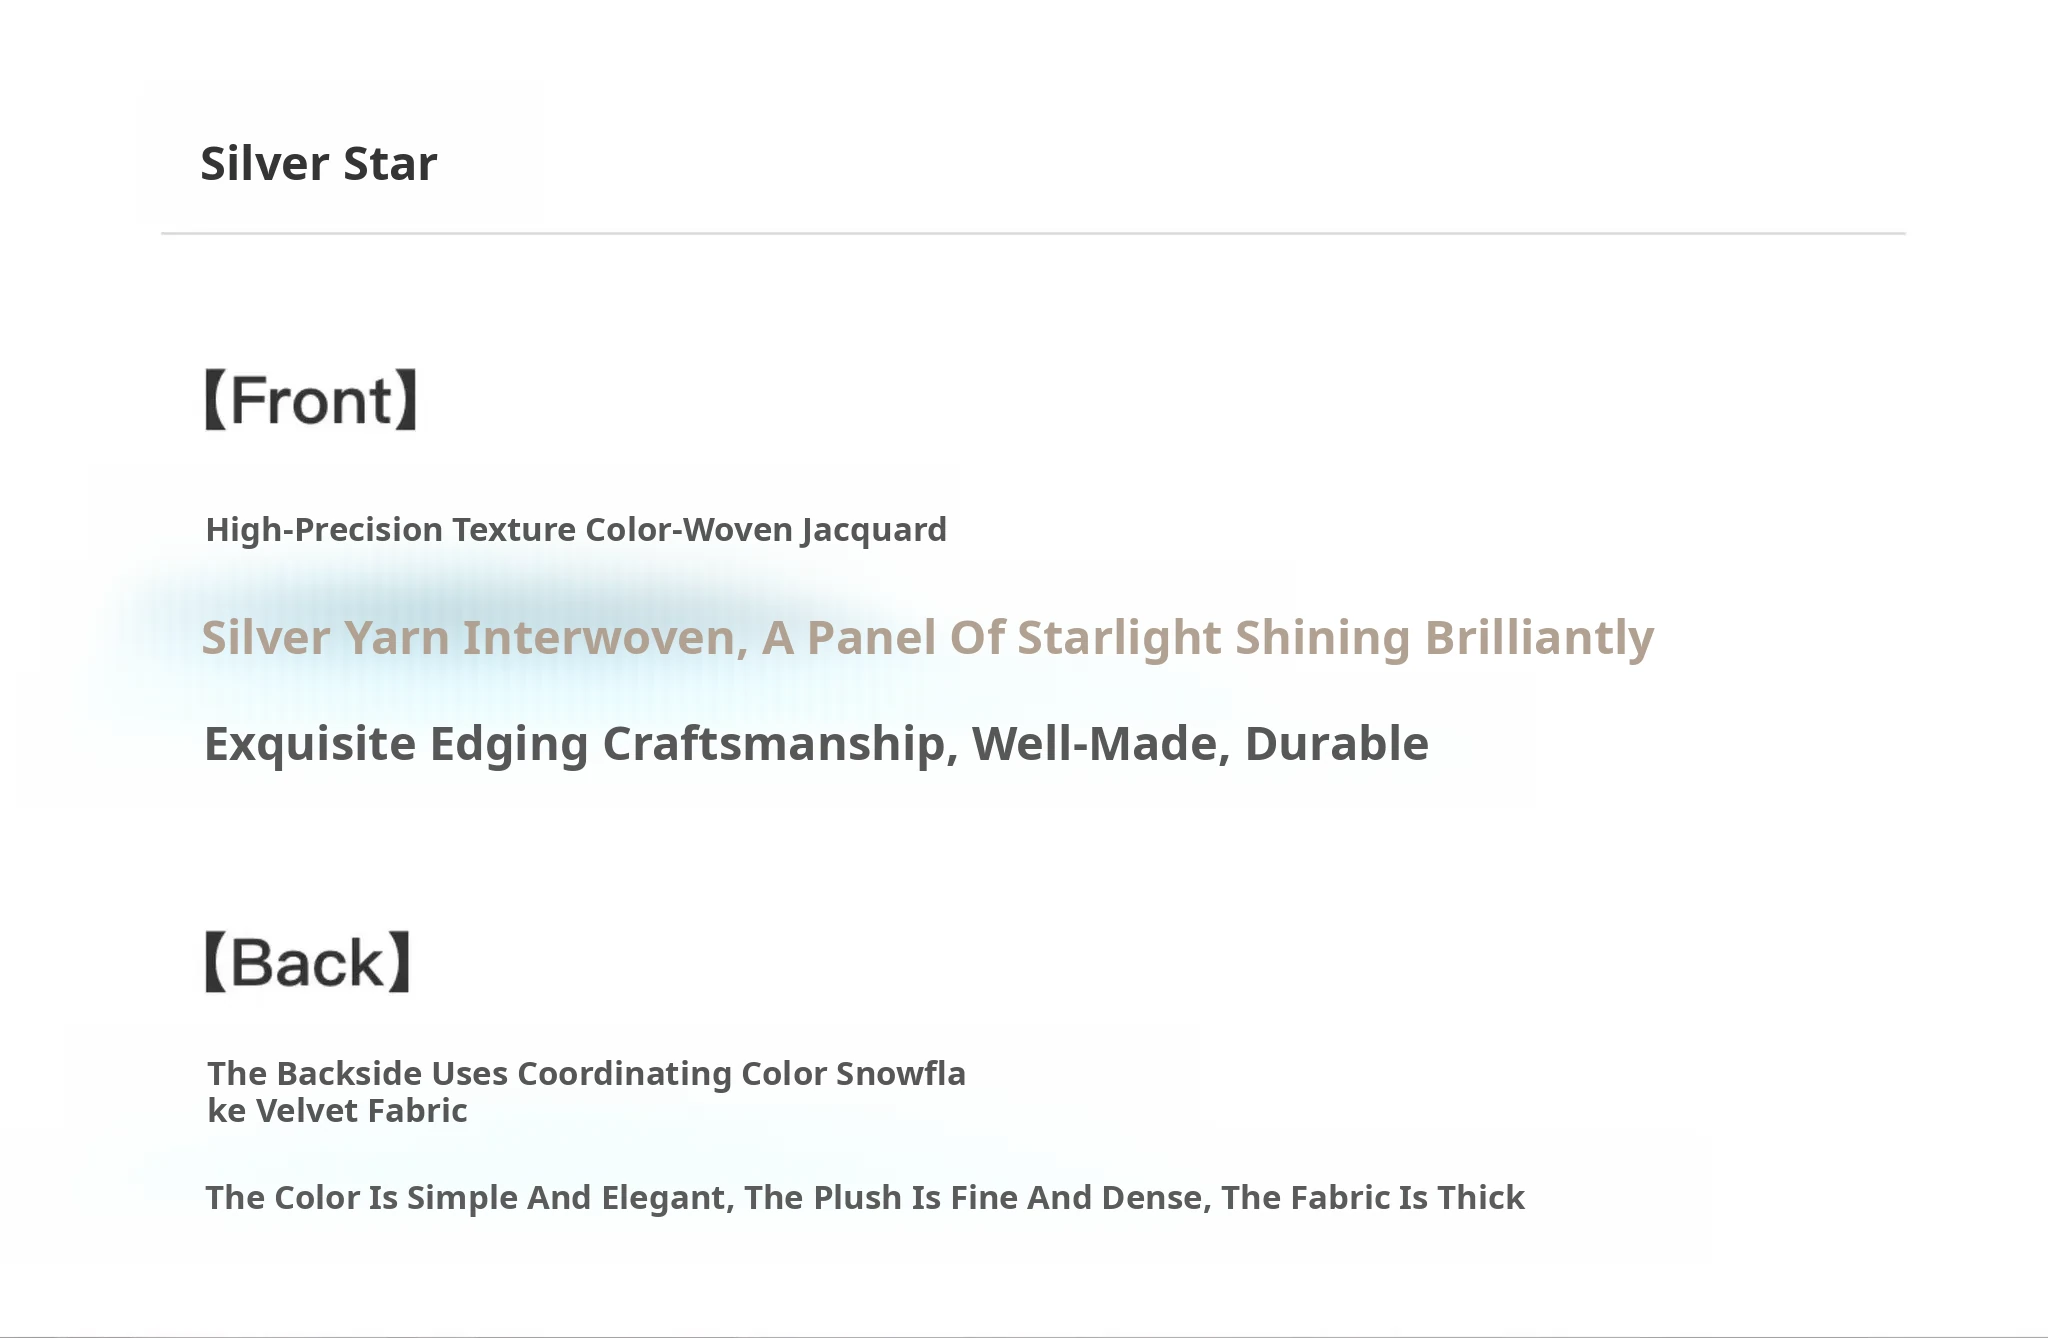
Task: Click the "Silver Star" title heading
Action: click(x=318, y=163)
